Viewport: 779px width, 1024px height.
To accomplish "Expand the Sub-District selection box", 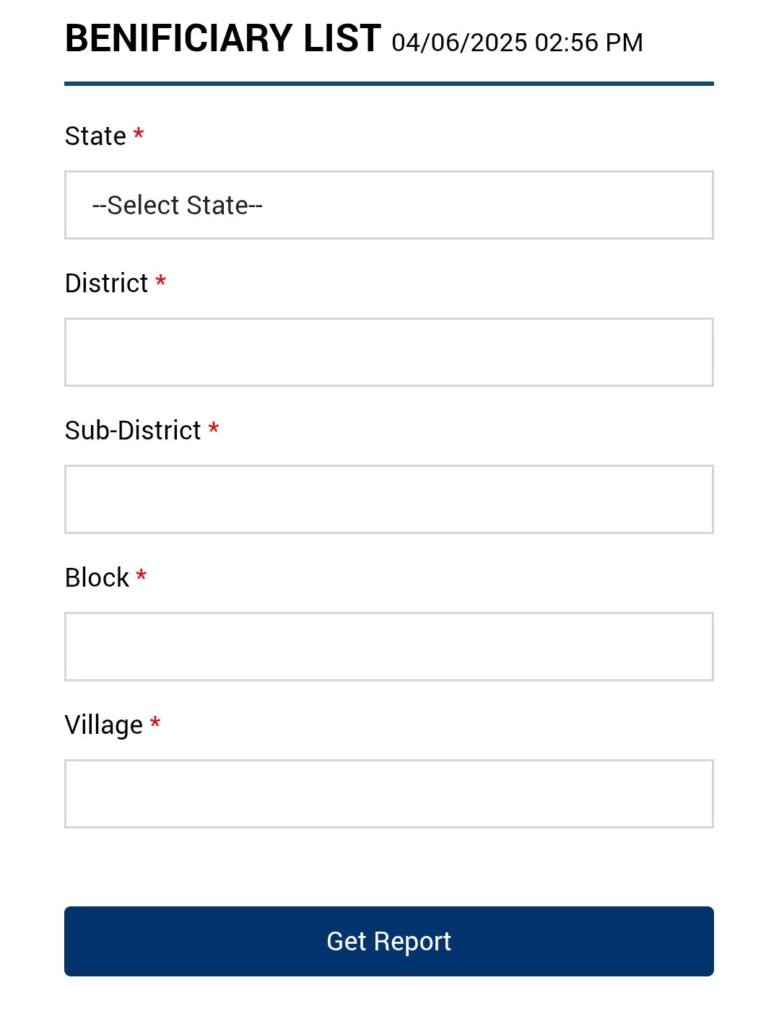I will pos(389,500).
